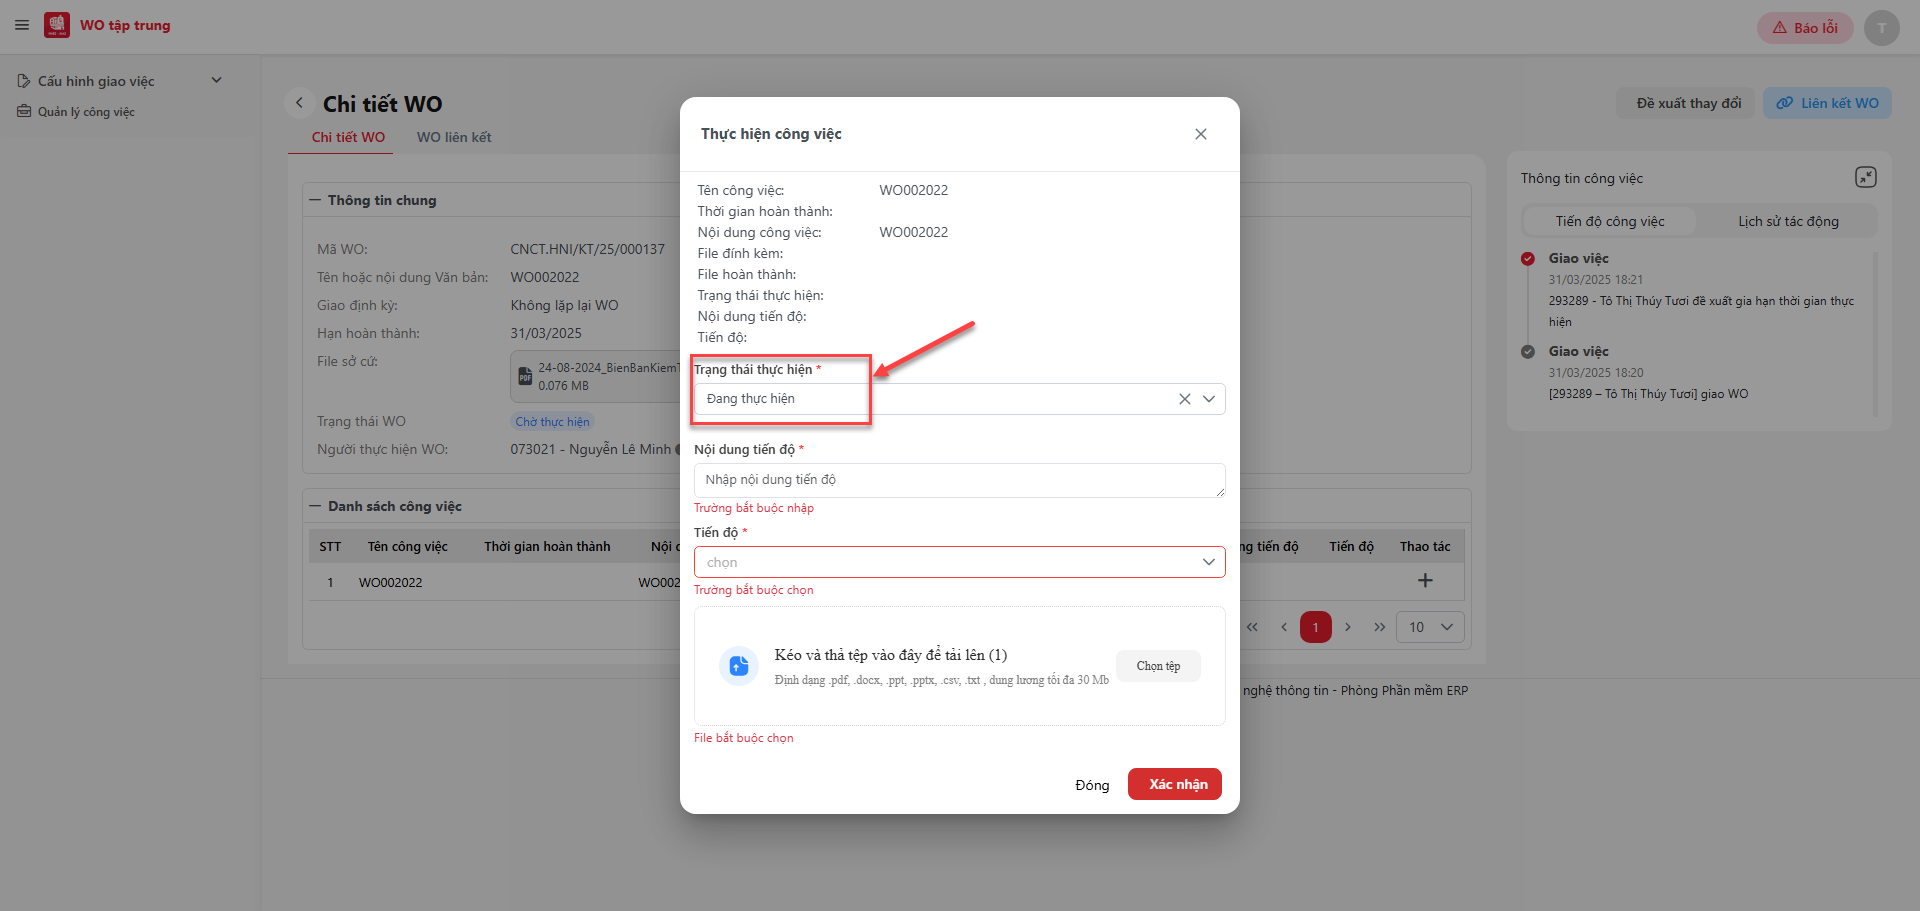Click the Hạn hoàn thành value 31/03/2025
The height and width of the screenshot is (911, 1920).
tap(546, 333)
